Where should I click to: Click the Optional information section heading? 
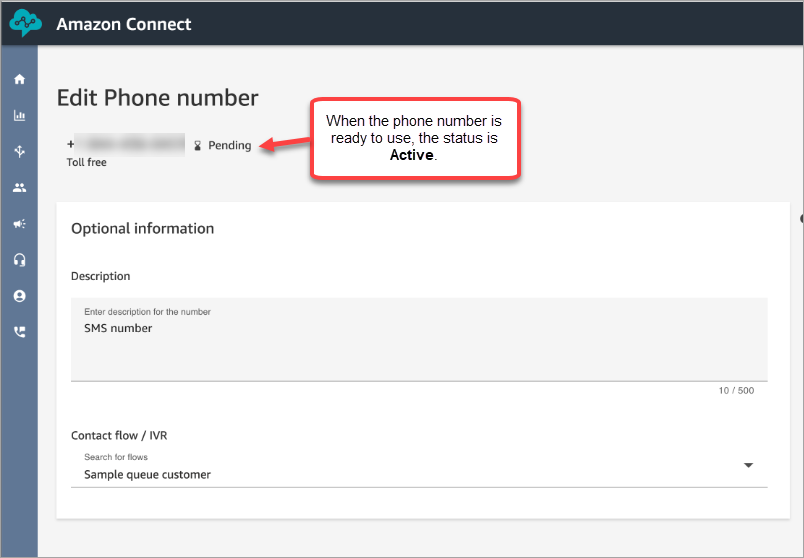click(143, 228)
